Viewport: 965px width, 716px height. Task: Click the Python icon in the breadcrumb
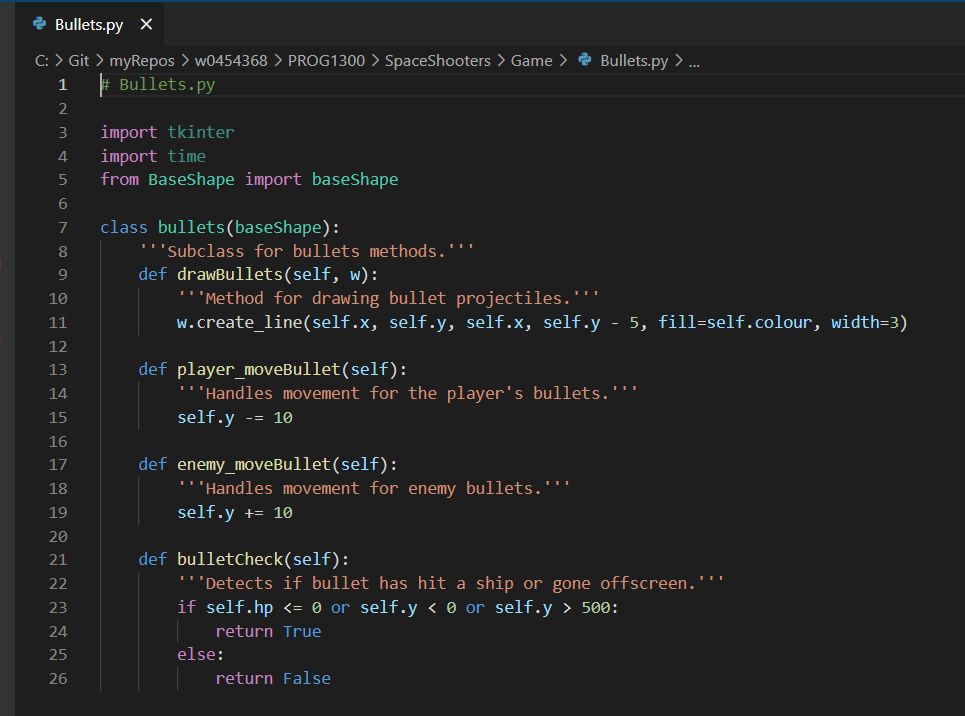[585, 60]
